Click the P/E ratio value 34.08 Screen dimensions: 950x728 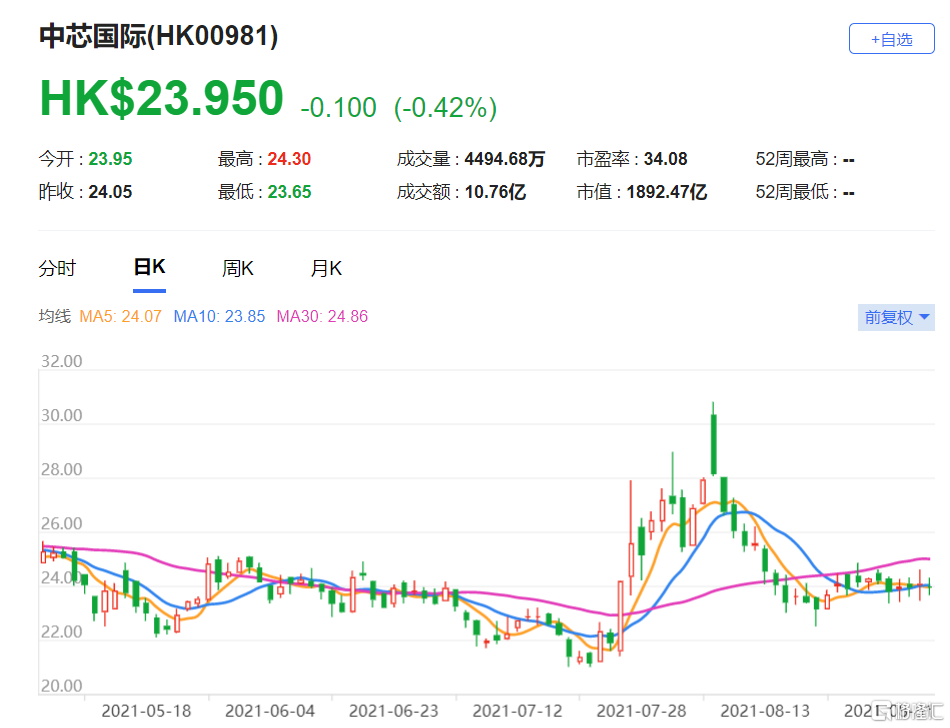(x=665, y=159)
